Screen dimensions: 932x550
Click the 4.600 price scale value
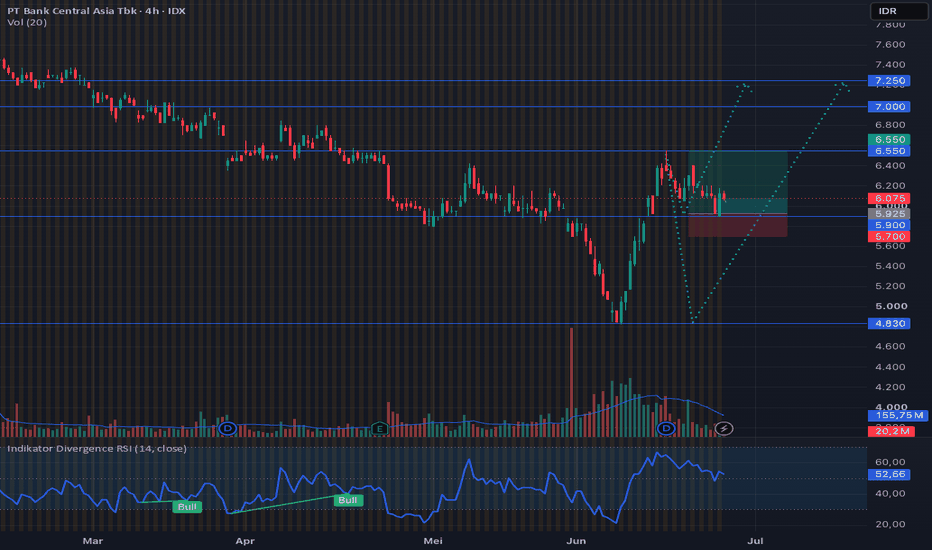pos(890,346)
